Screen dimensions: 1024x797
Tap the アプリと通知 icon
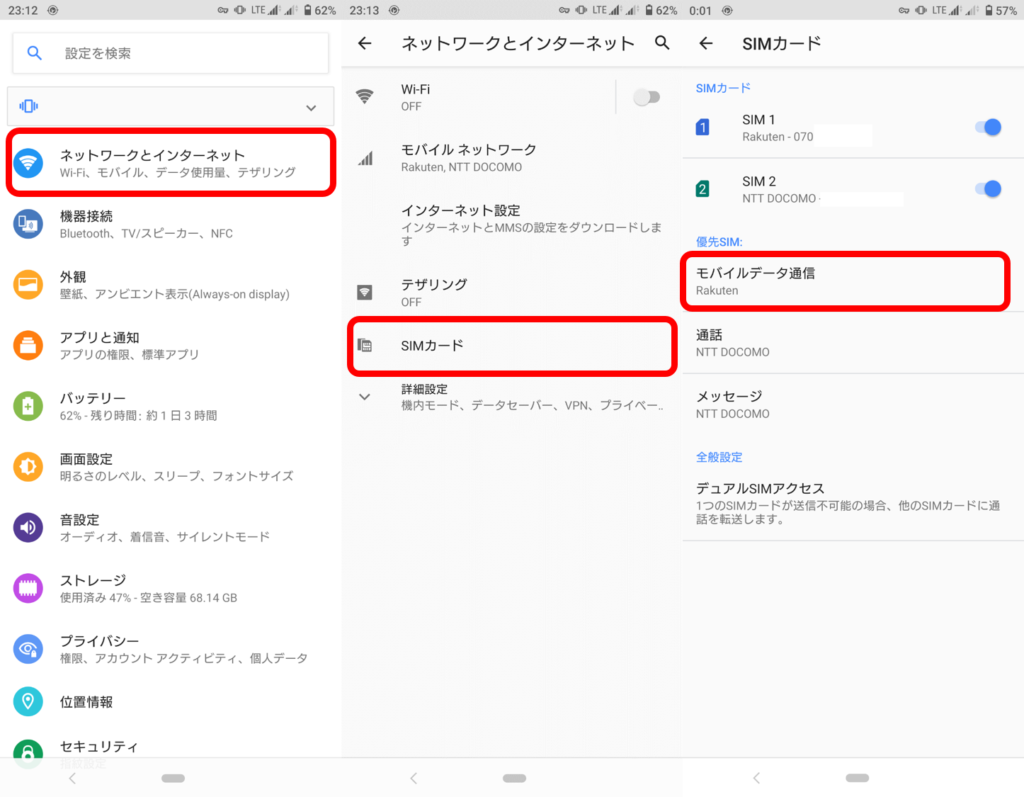[28, 346]
